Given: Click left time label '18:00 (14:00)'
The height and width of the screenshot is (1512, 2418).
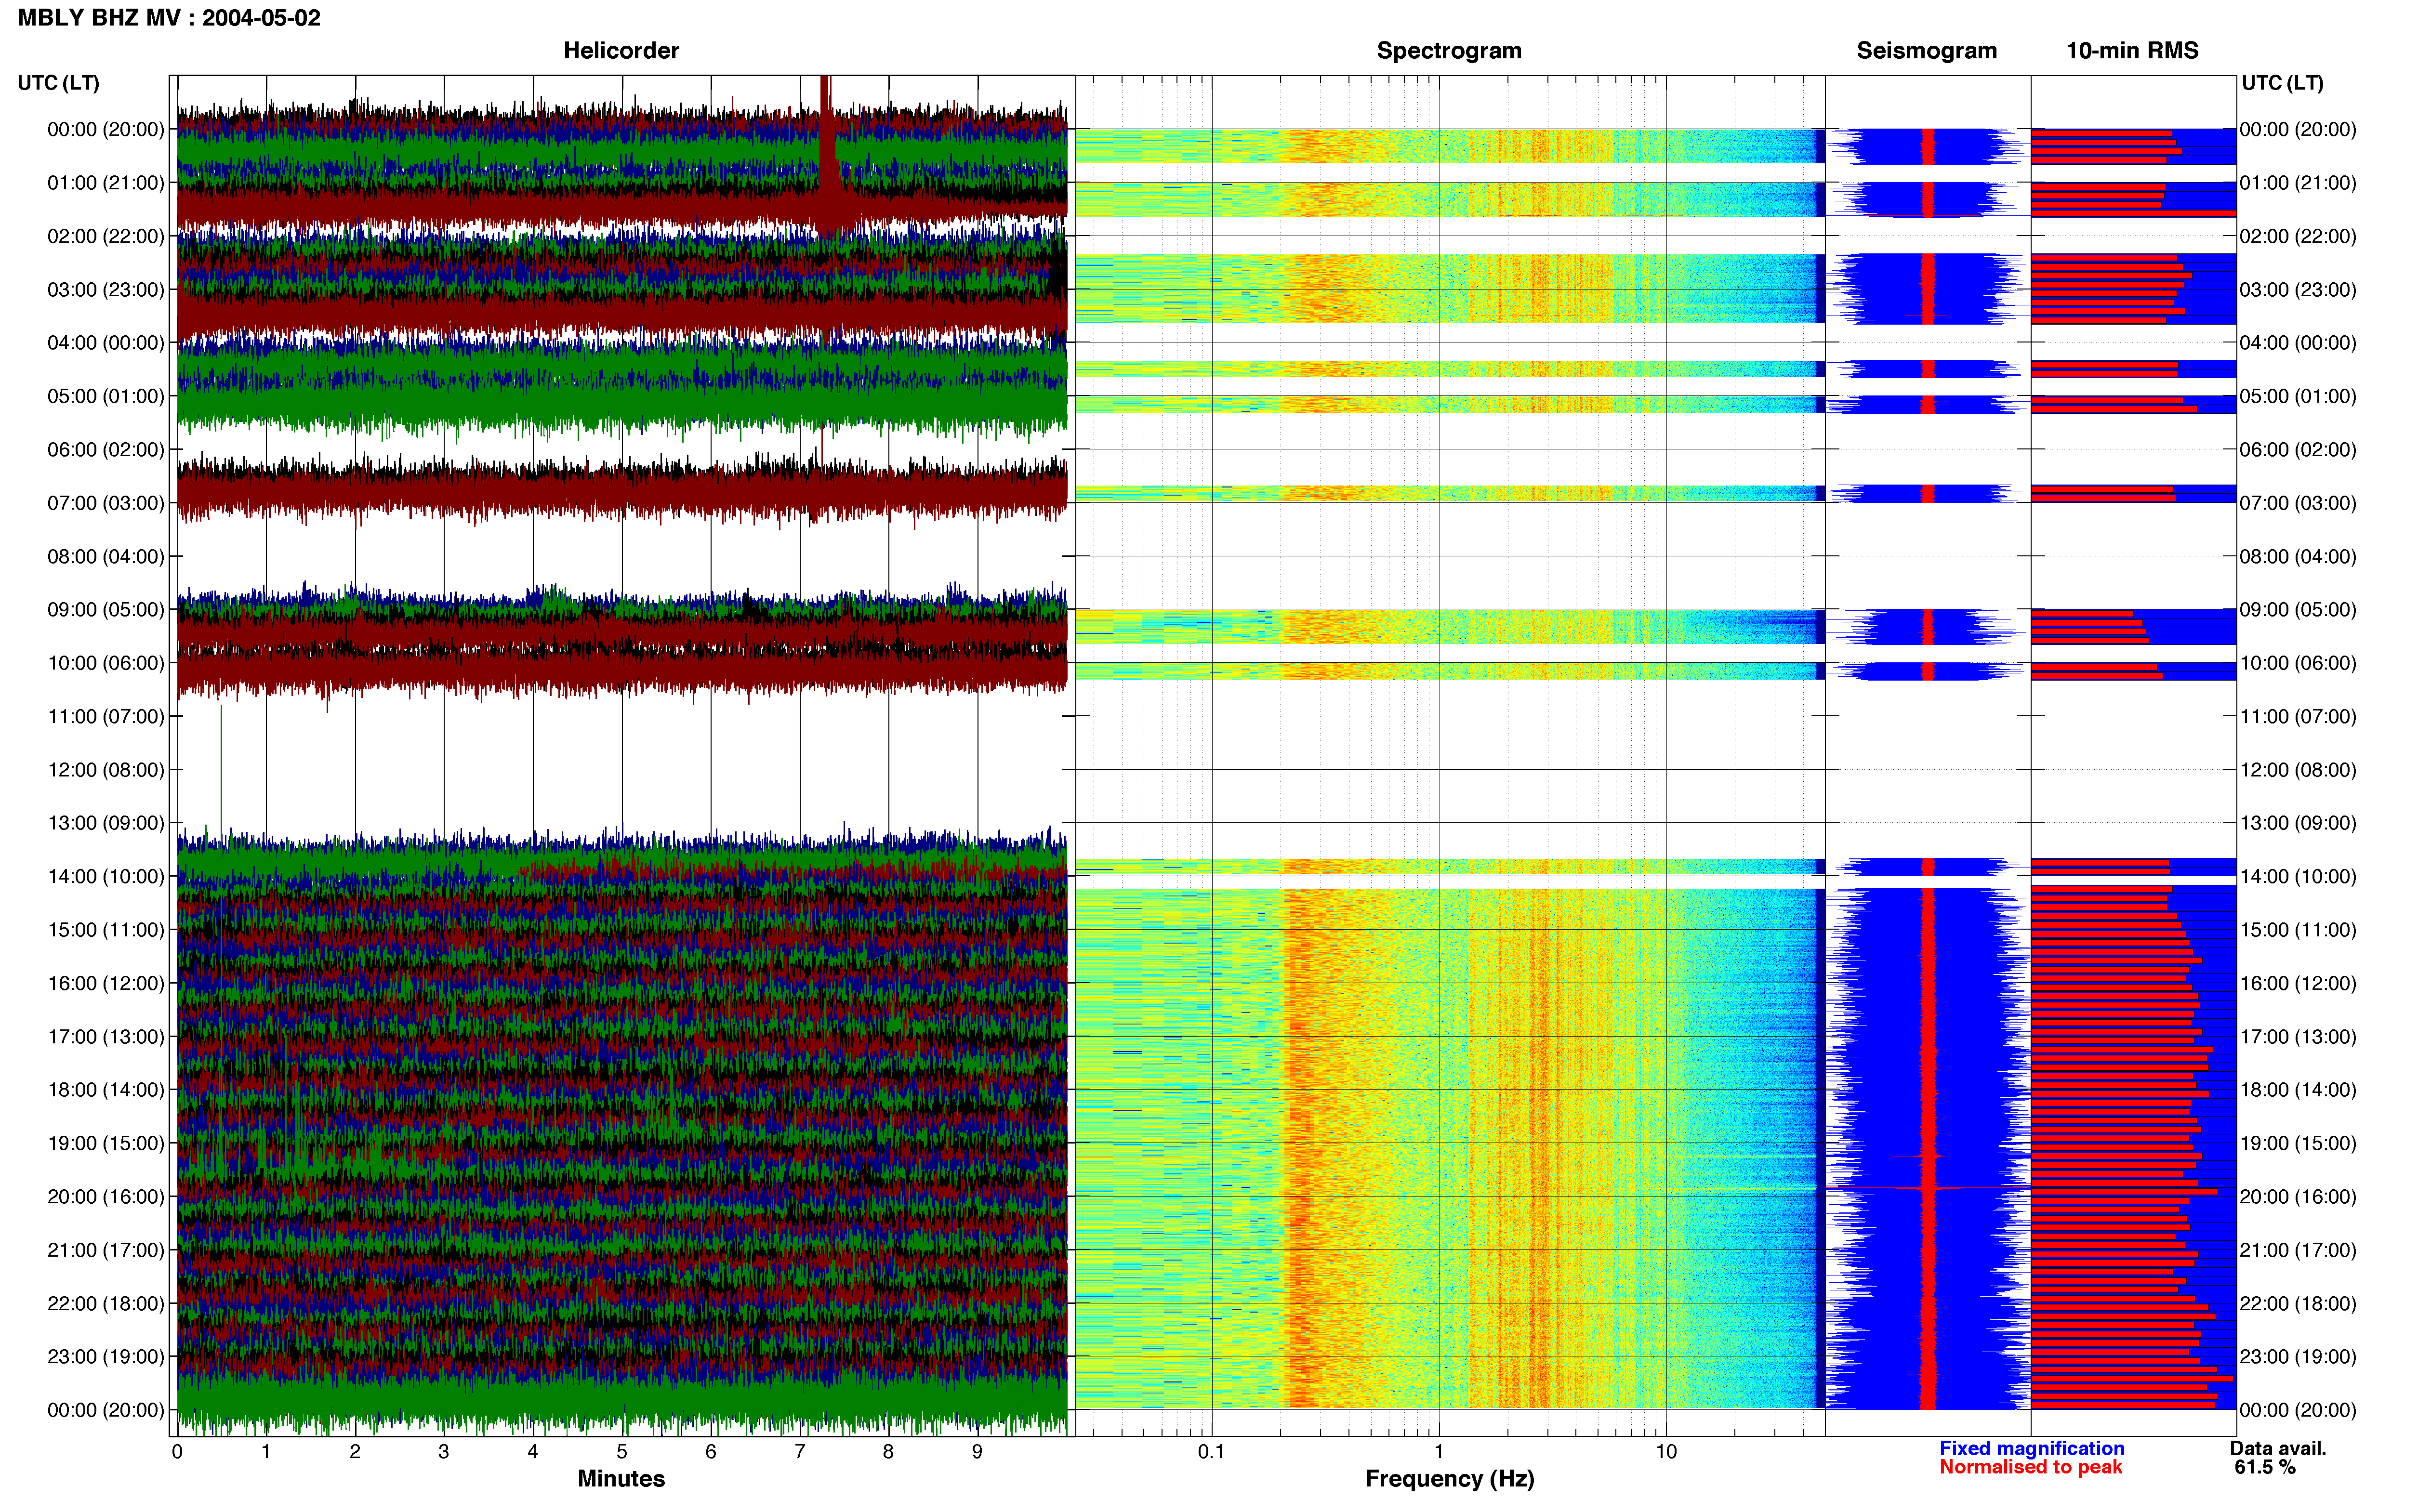Looking at the screenshot, I should coord(106,1090).
